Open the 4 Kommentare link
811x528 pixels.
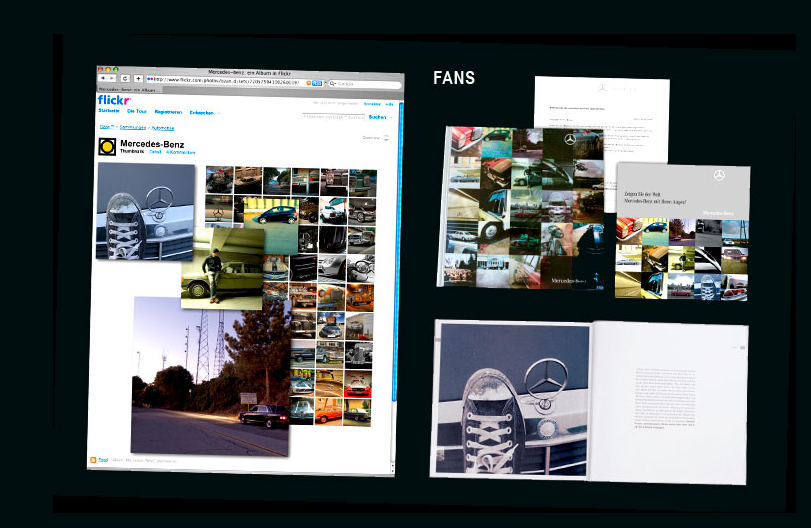coord(181,153)
